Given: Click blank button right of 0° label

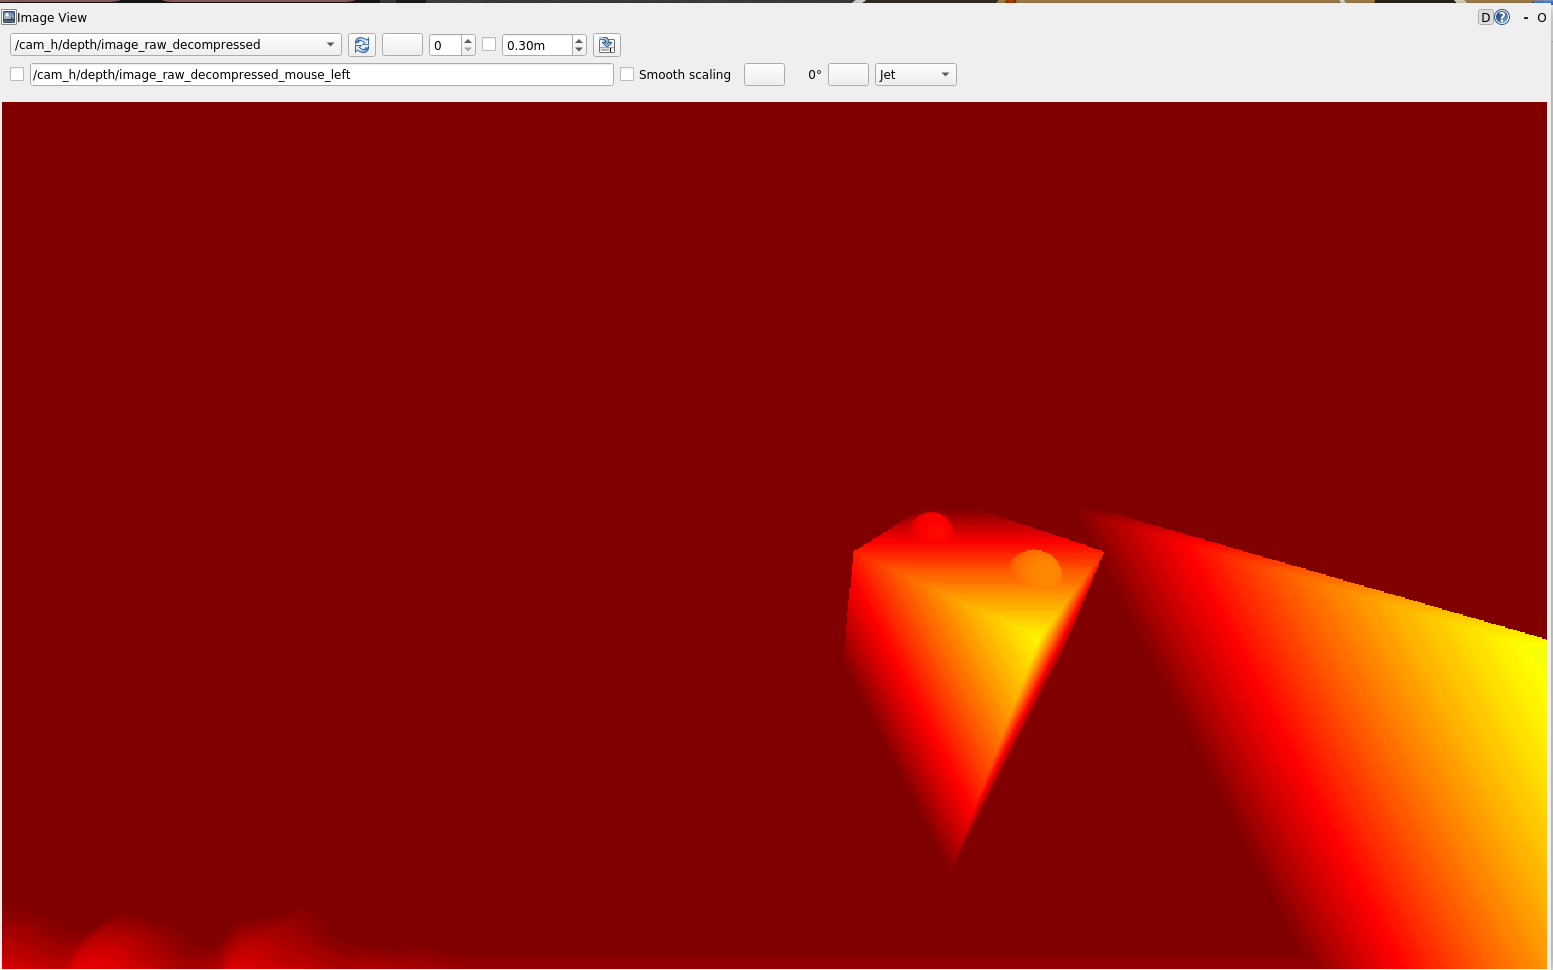Looking at the screenshot, I should [x=848, y=75].
